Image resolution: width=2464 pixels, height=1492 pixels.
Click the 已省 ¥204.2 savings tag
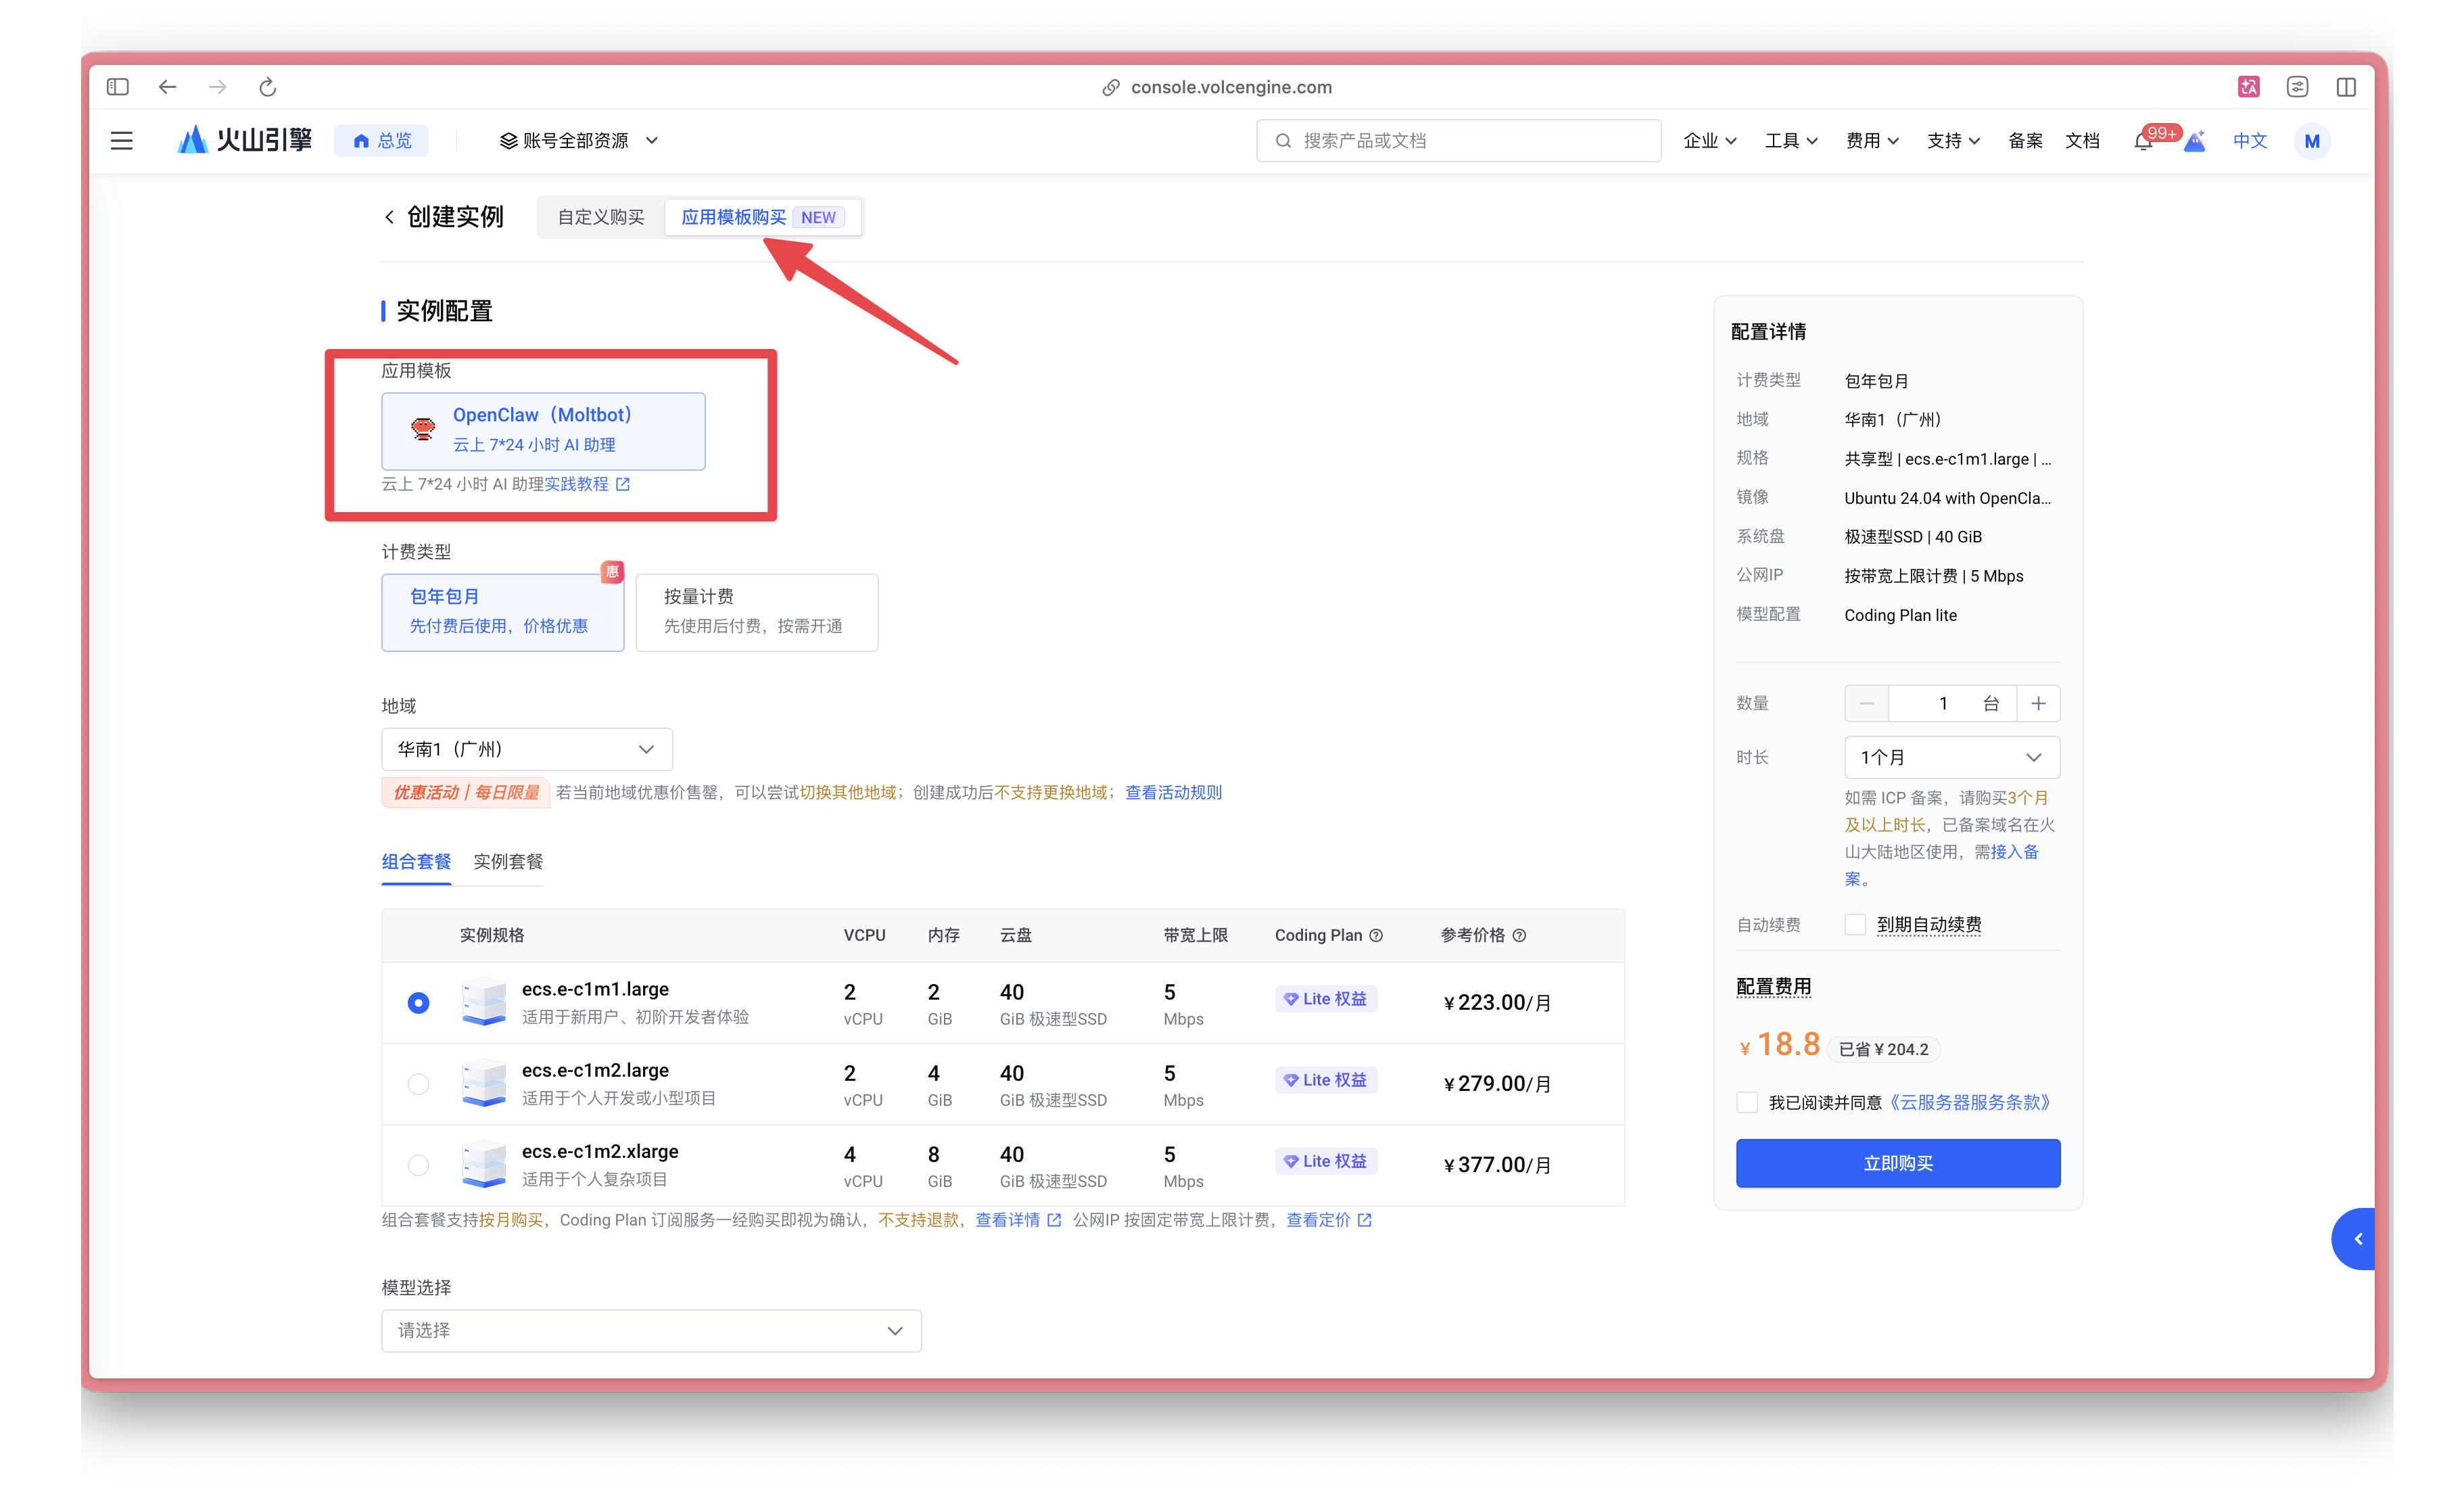(1884, 1049)
